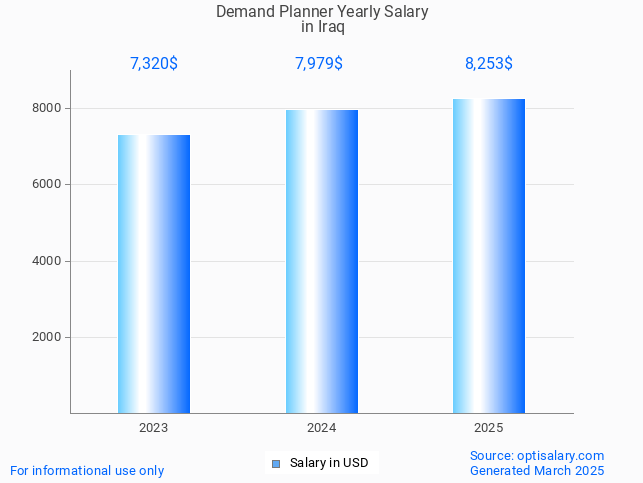Viewport: 643px width, 483px height.
Task: Click the 'in Iraq' subtitle text
Action: [322, 27]
